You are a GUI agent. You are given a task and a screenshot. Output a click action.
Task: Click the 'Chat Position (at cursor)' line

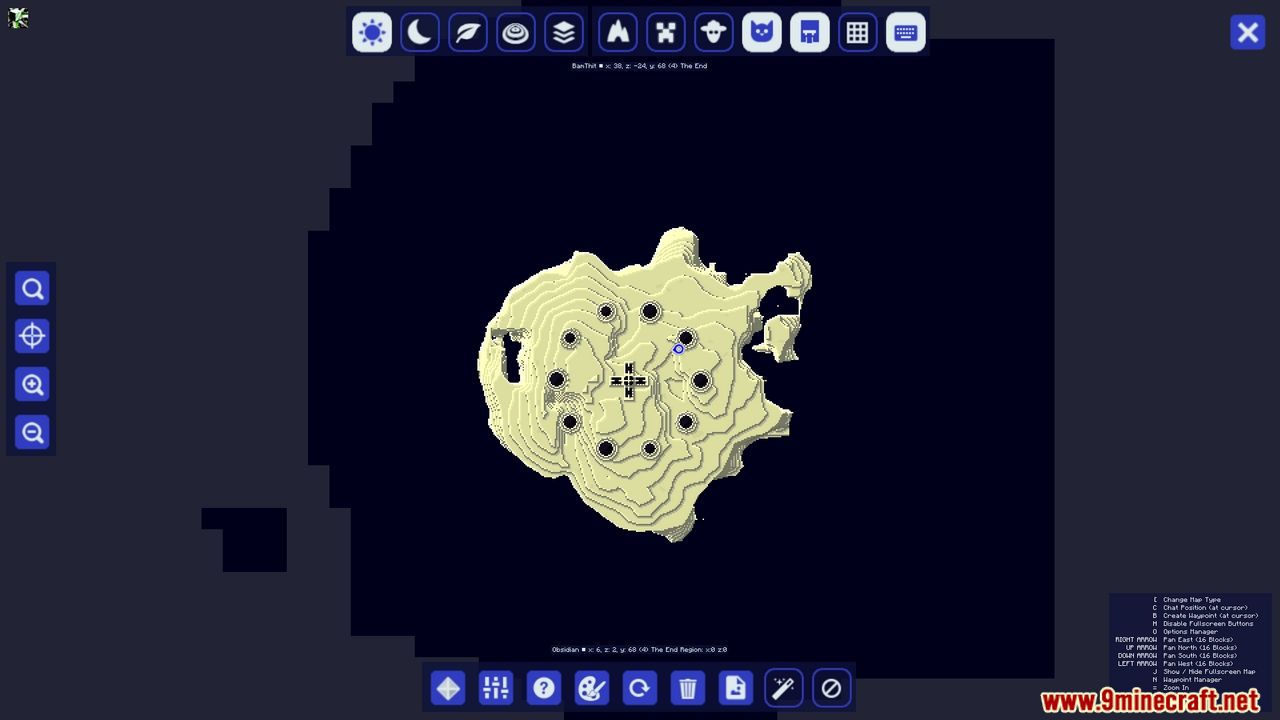tap(1205, 608)
